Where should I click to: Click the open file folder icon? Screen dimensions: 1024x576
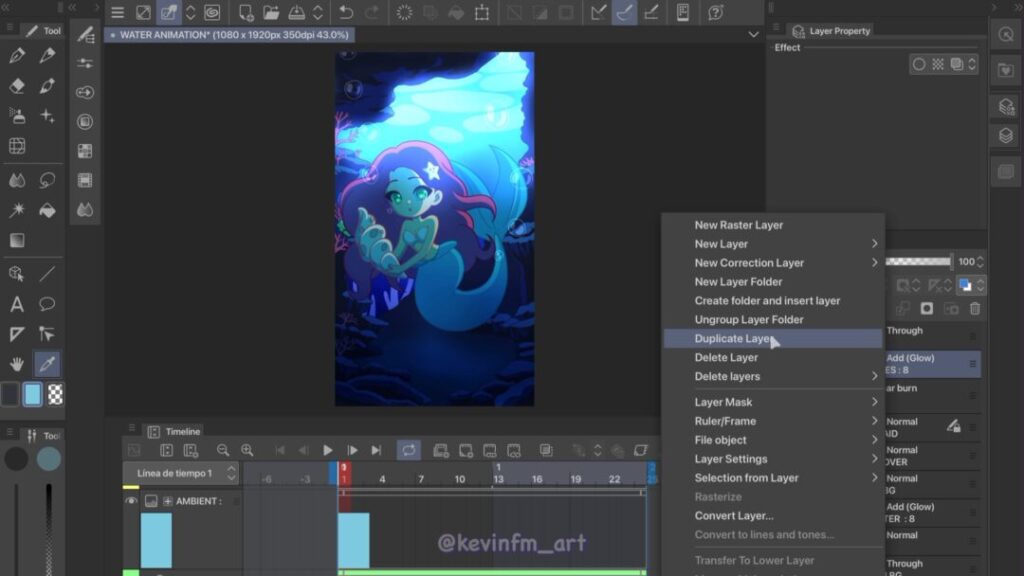[x=271, y=12]
